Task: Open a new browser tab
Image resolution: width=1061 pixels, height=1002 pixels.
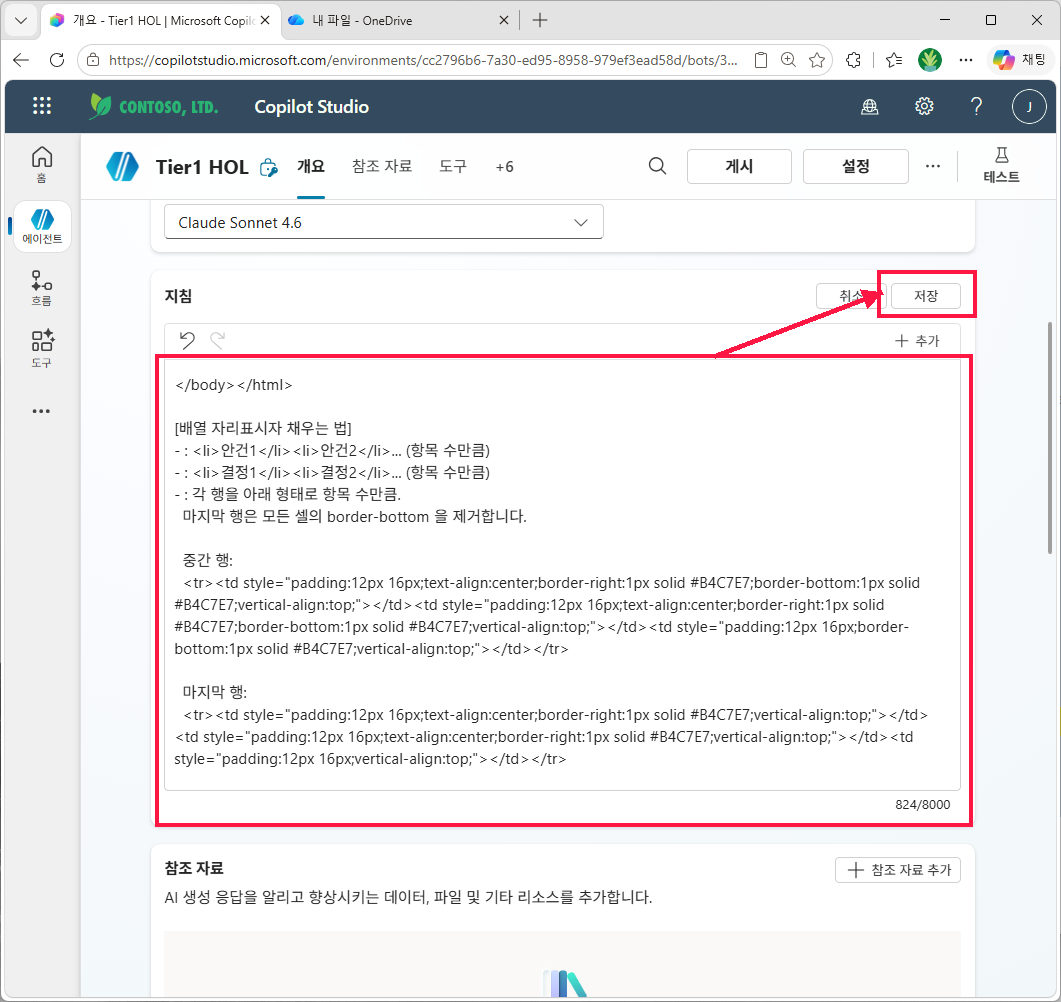Action: click(539, 20)
